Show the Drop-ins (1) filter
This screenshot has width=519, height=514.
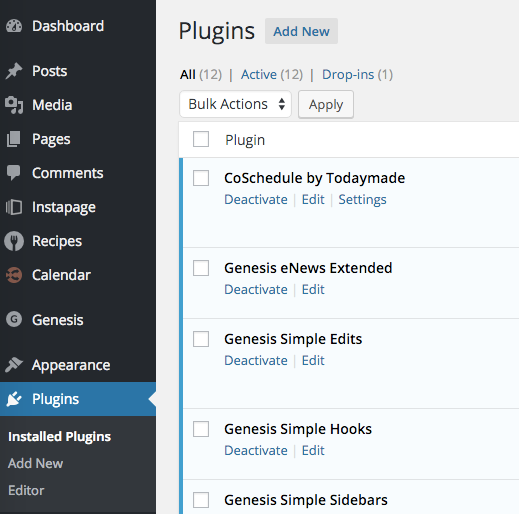[x=357, y=74]
